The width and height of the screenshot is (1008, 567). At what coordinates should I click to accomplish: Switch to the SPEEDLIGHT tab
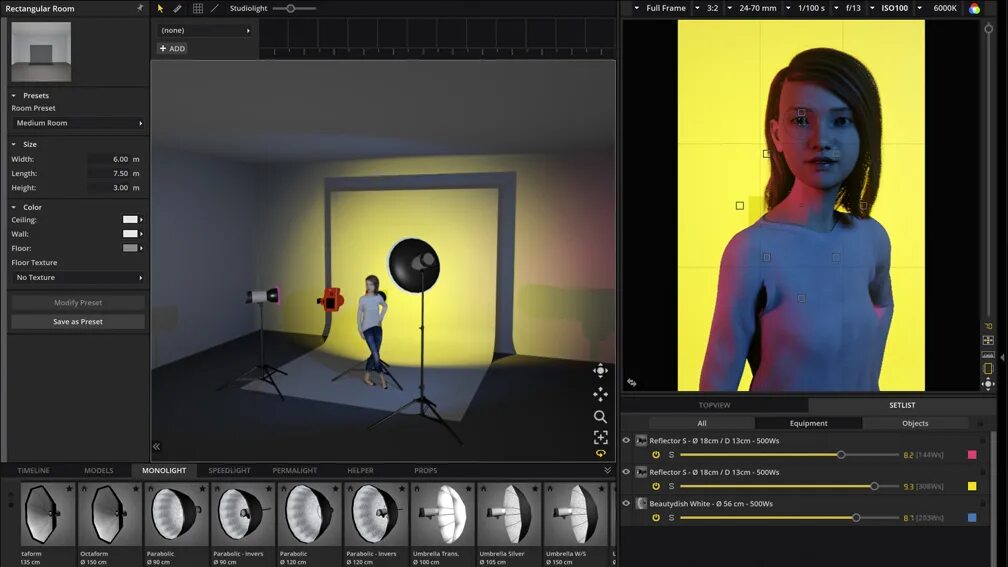pos(230,471)
